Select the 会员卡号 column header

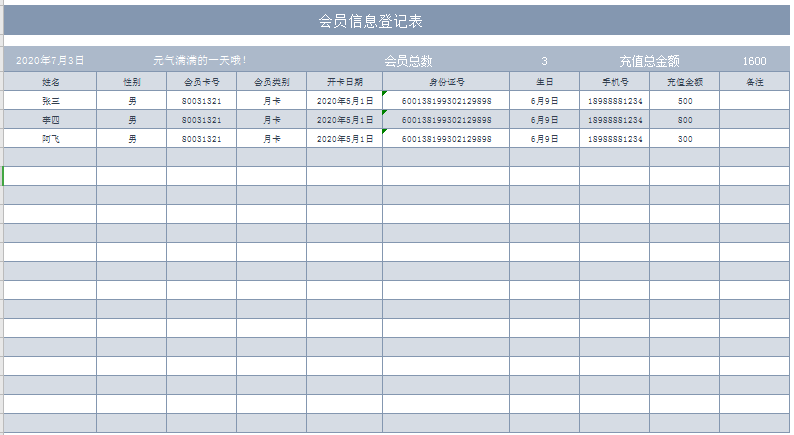(x=201, y=81)
